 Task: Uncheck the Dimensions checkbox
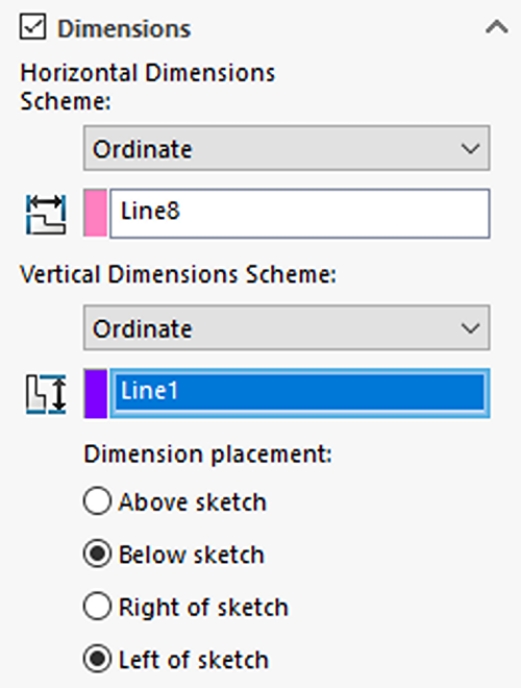(32, 27)
